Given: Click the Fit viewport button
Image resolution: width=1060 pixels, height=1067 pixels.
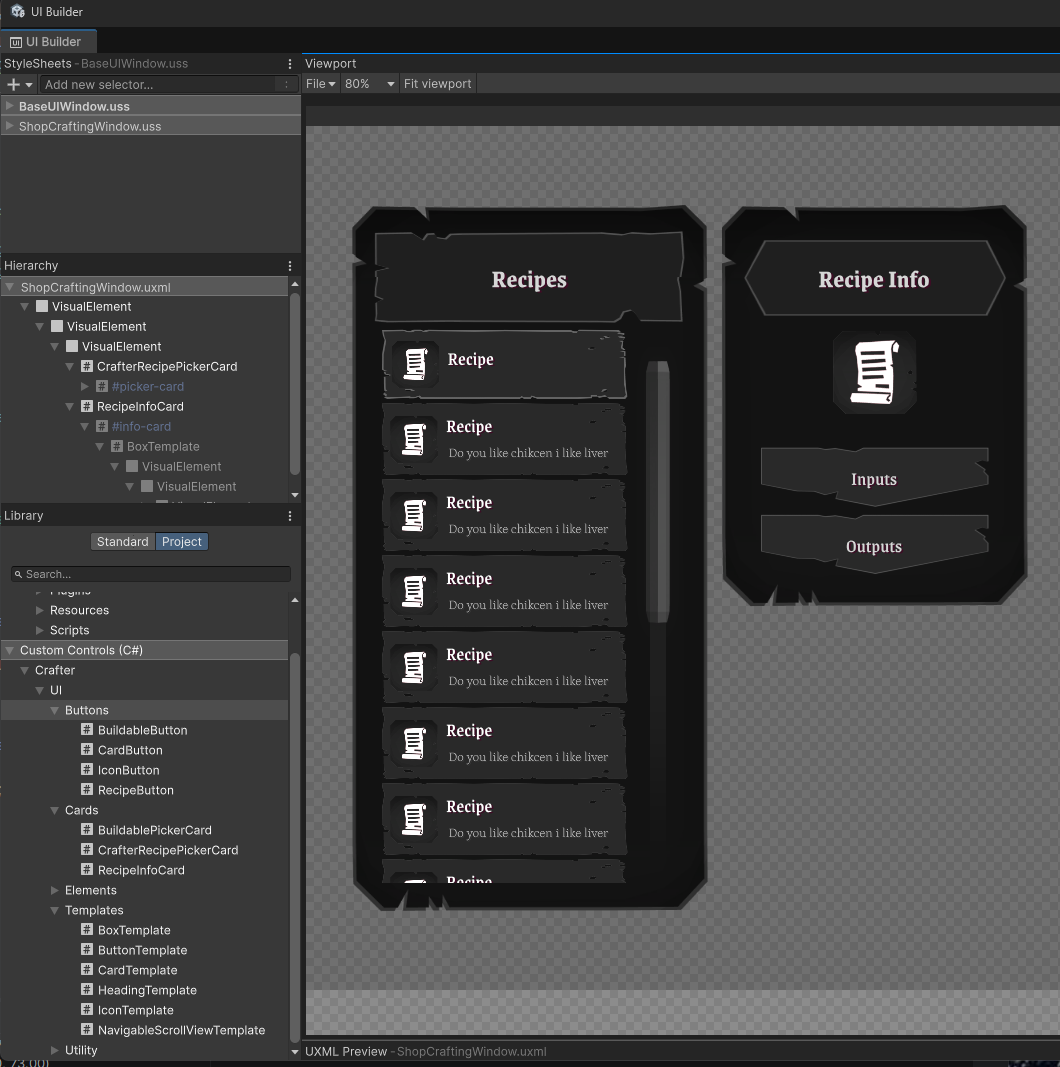Looking at the screenshot, I should click(437, 84).
